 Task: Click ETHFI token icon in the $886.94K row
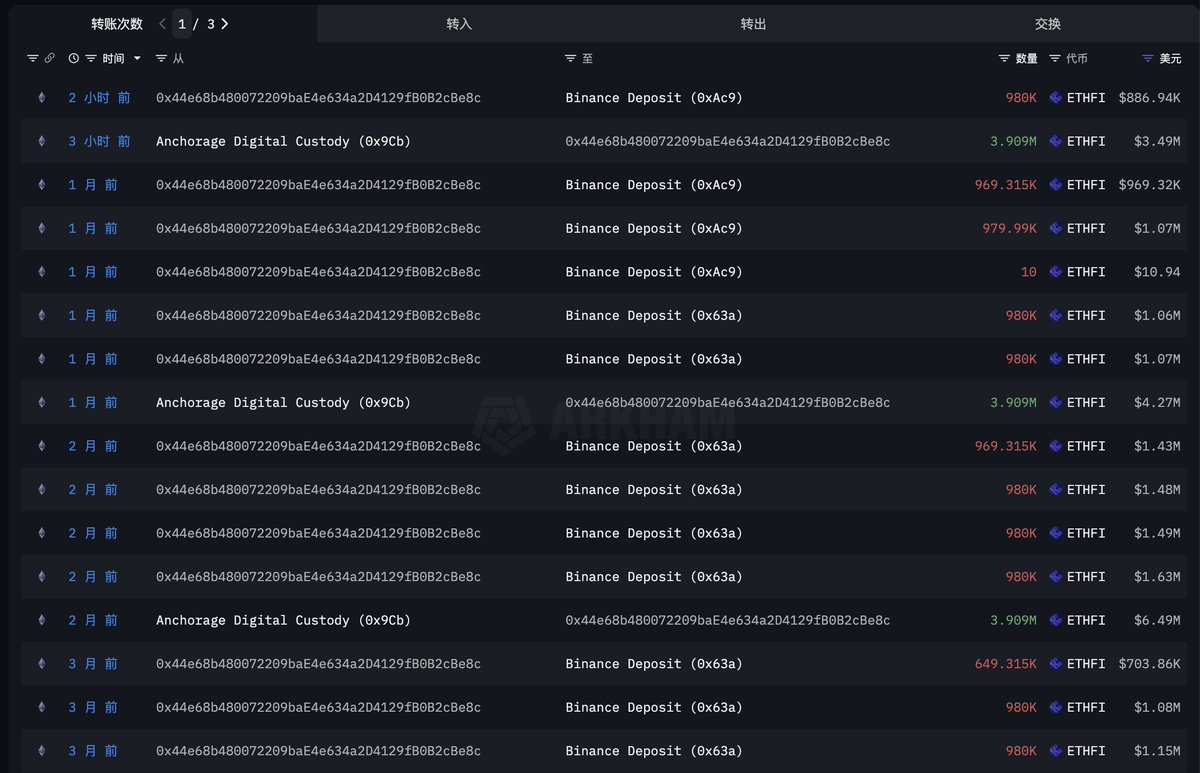pyautogui.click(x=1056, y=98)
